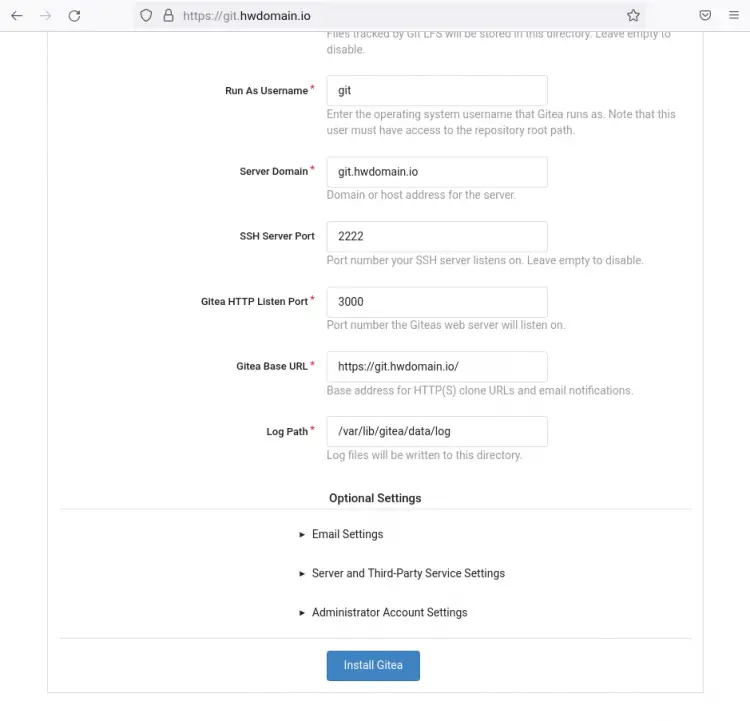Open the tracking protection shield
Screen dimensions: 750x721
point(146,16)
